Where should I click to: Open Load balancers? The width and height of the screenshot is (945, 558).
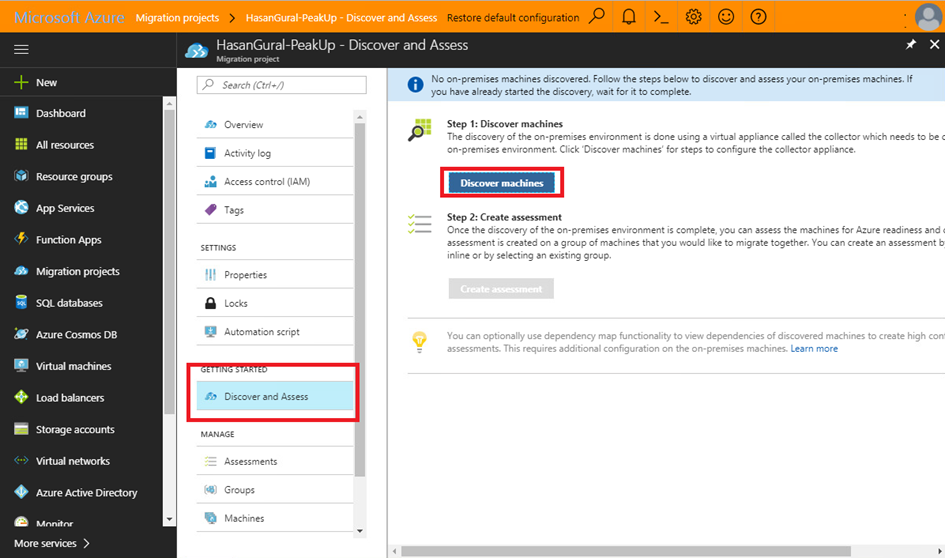point(69,398)
